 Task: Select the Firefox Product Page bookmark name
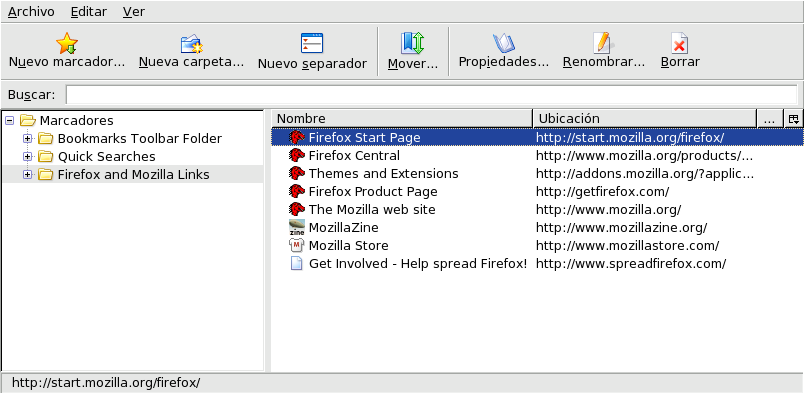click(373, 191)
